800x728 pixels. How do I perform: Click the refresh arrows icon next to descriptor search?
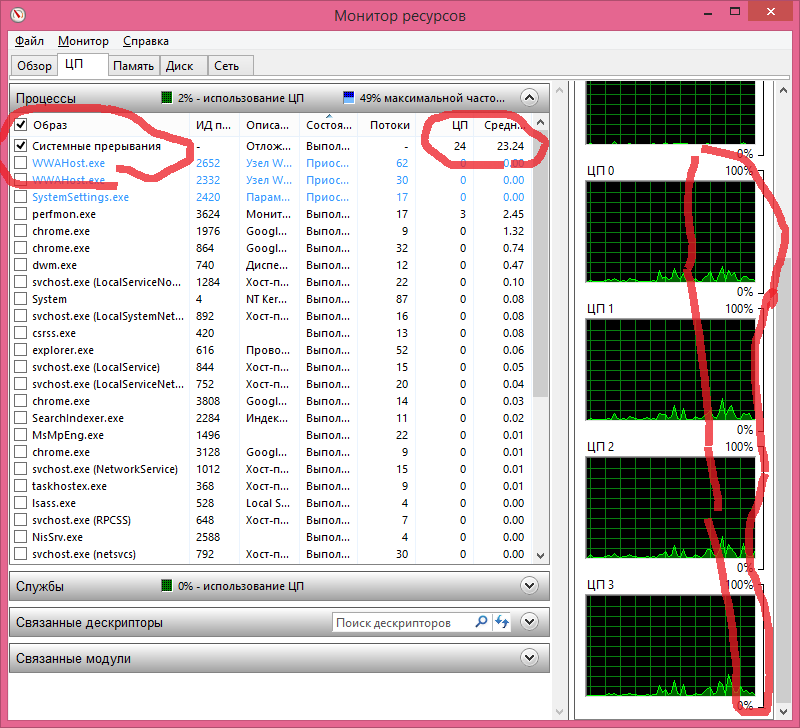(x=502, y=622)
